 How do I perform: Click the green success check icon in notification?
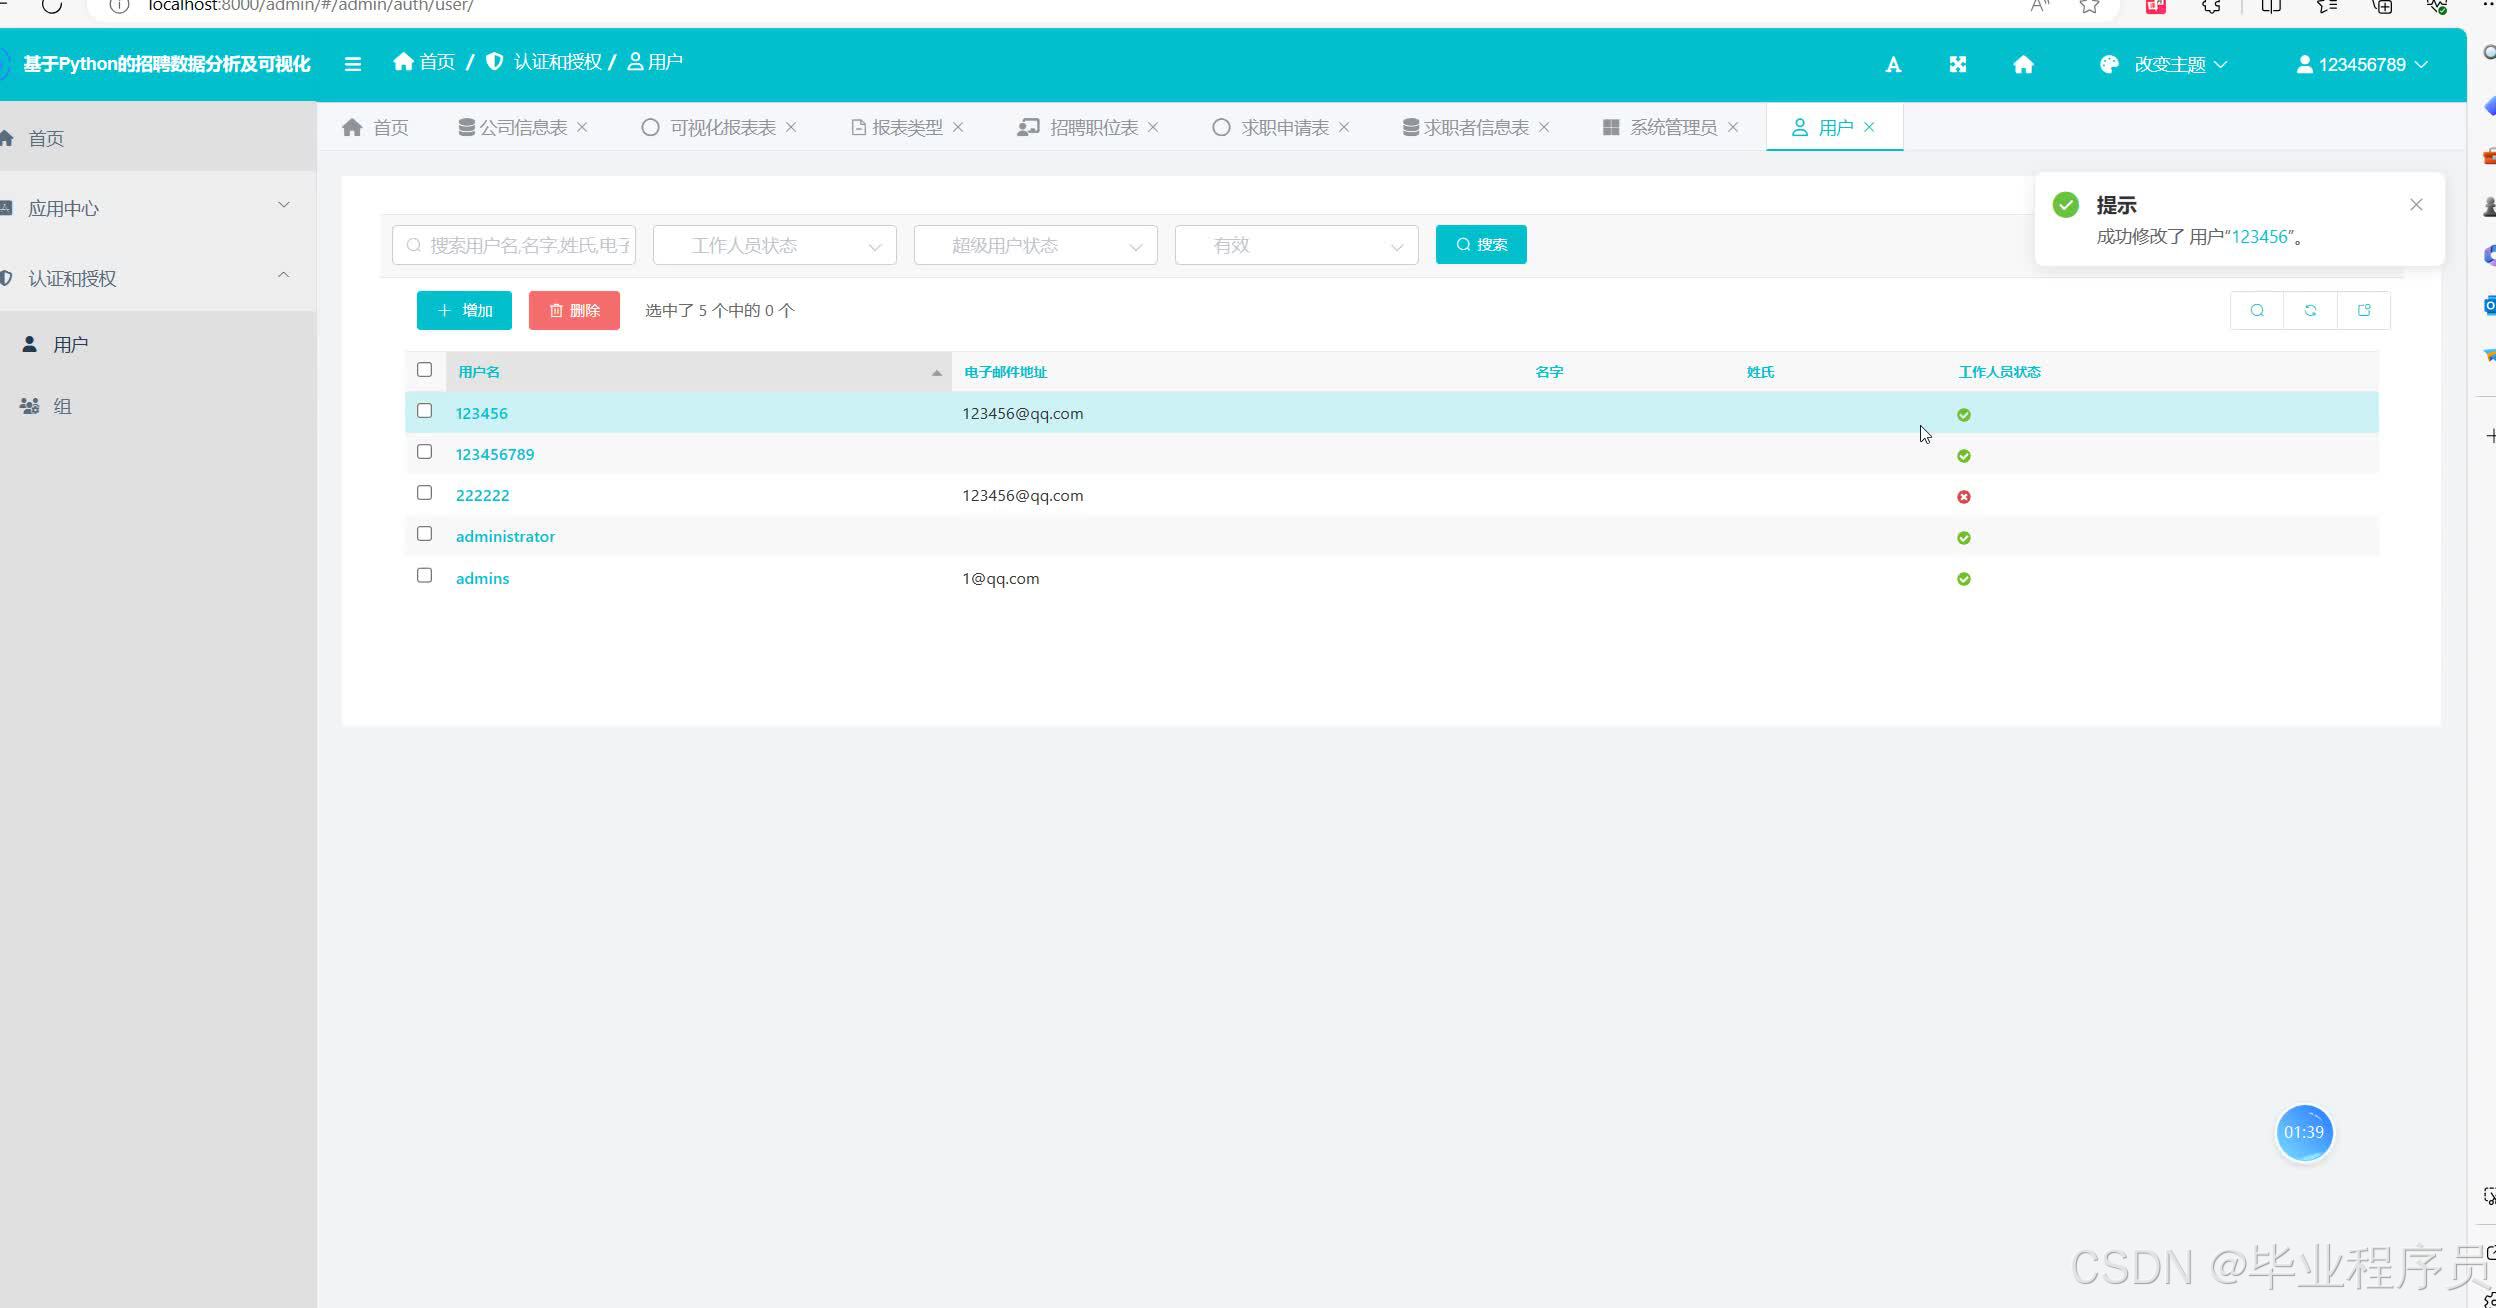pyautogui.click(x=2066, y=205)
